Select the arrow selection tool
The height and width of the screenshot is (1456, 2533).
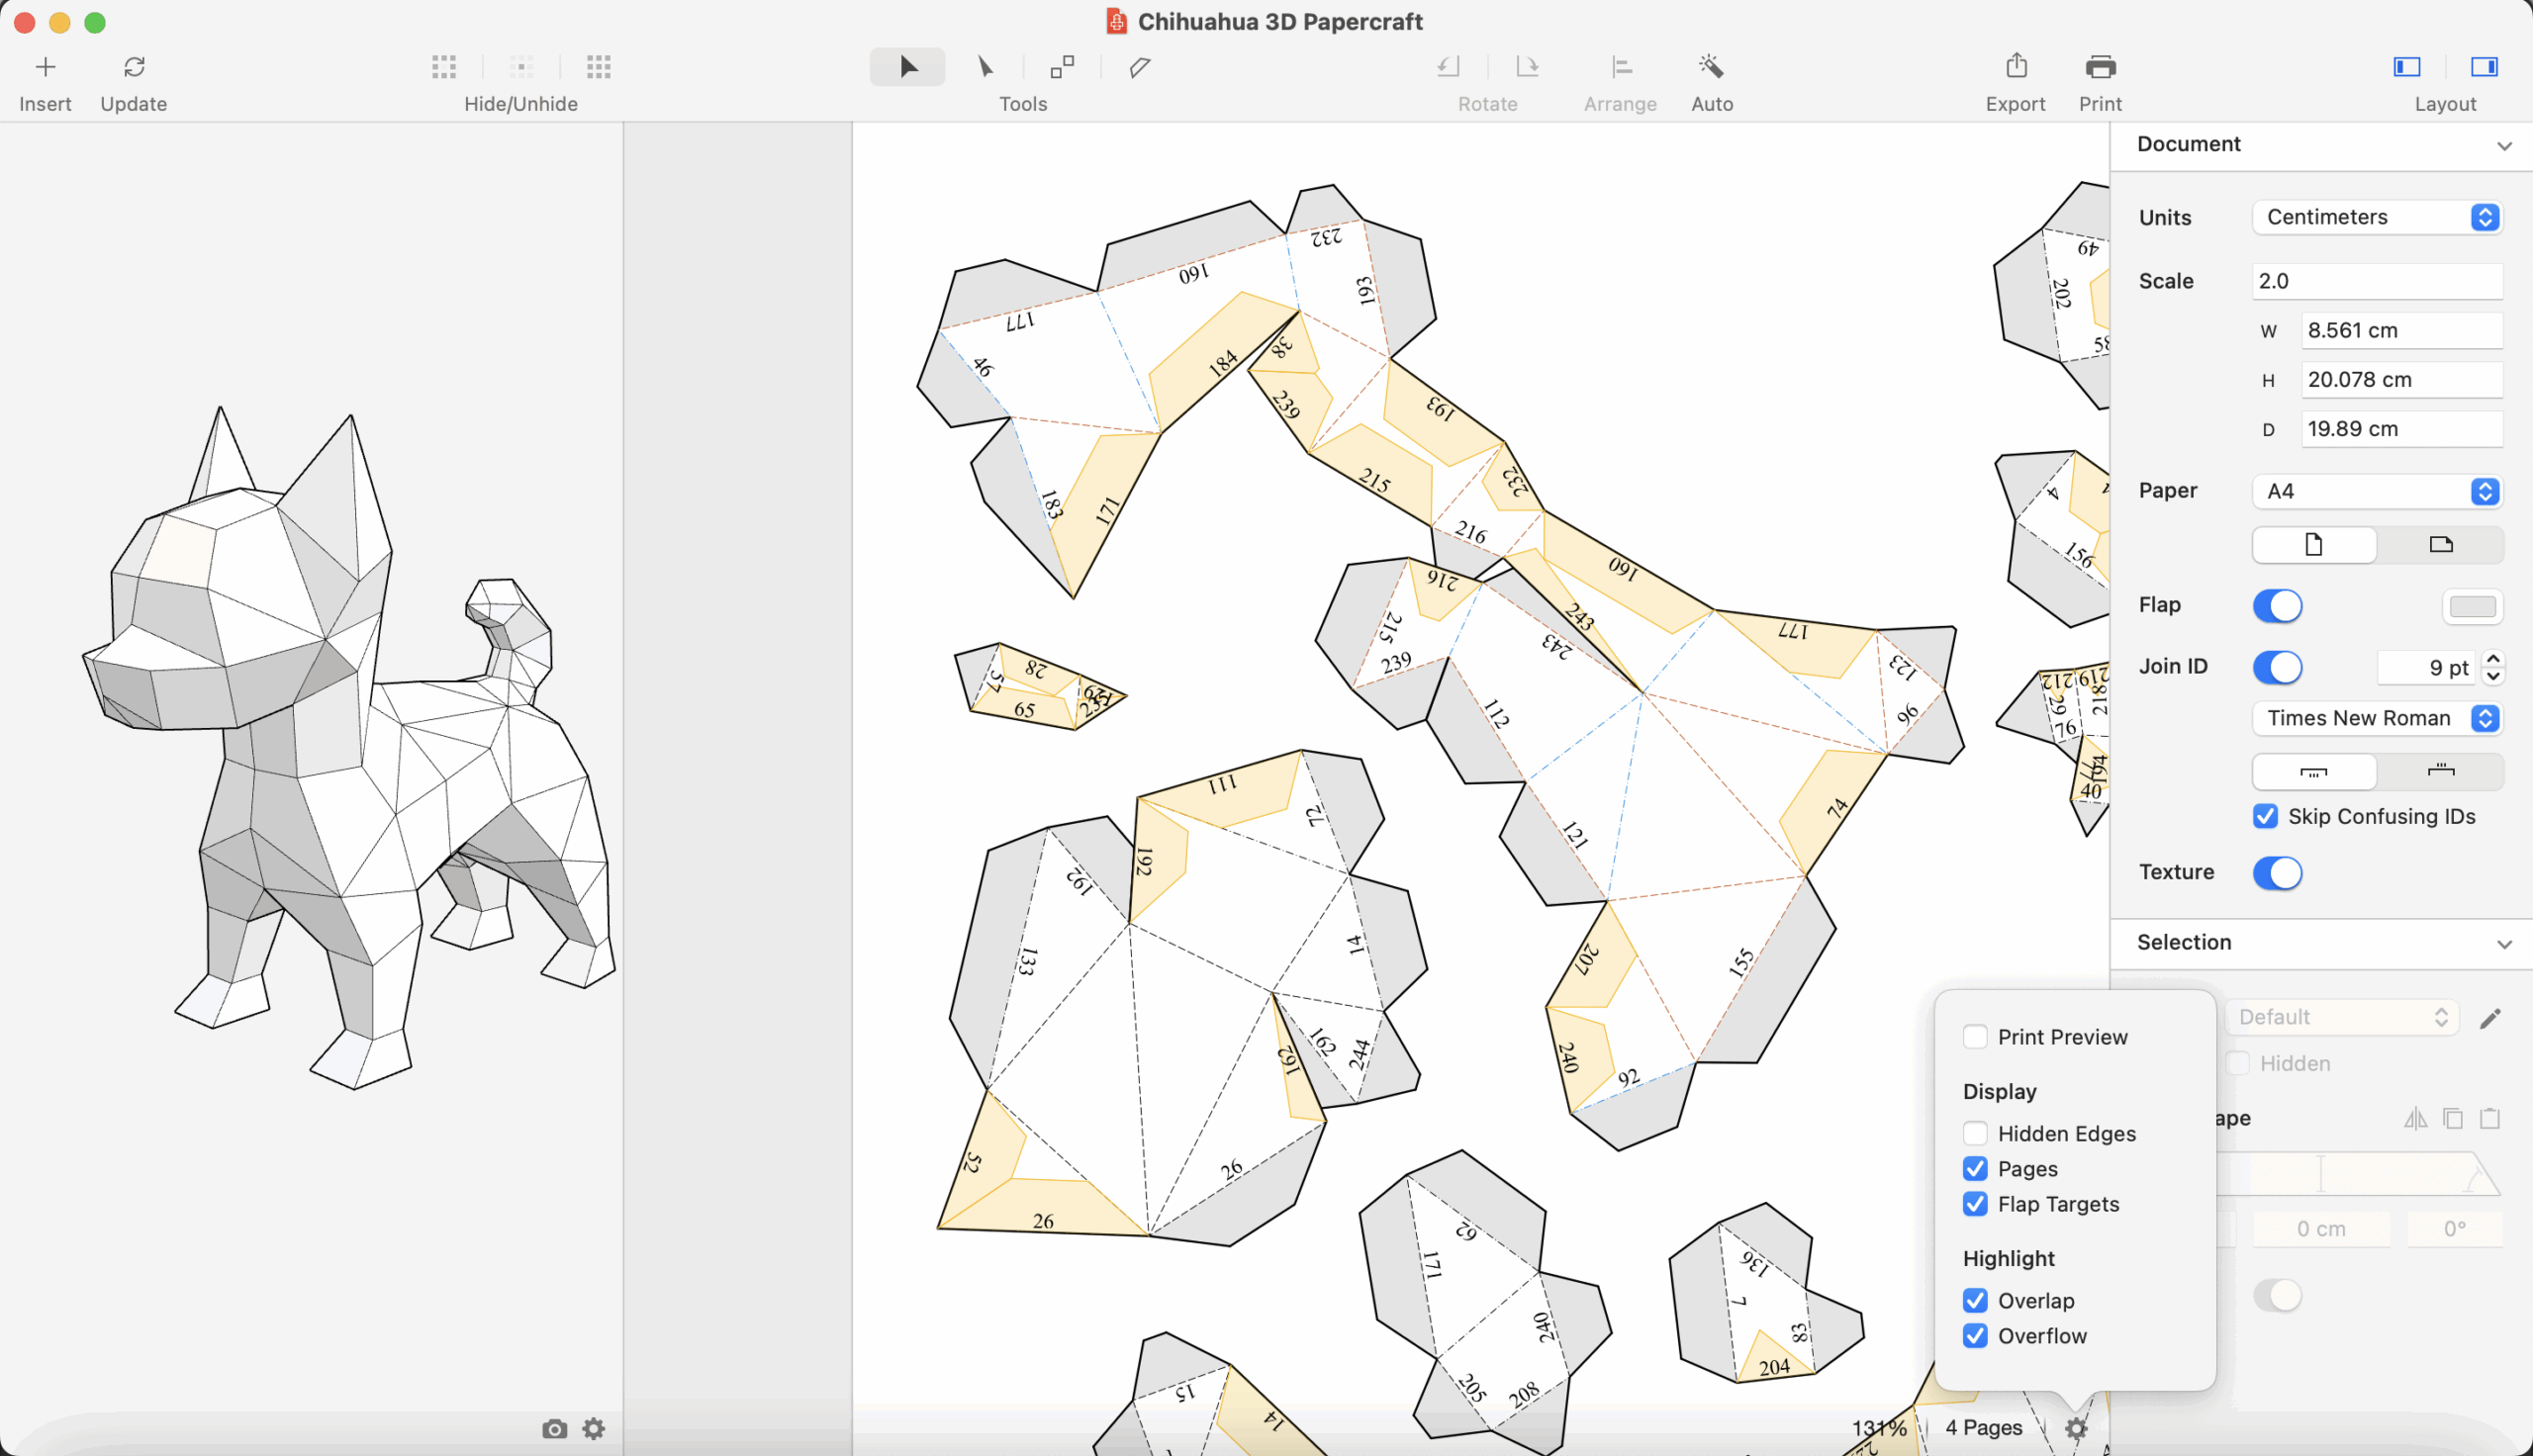pyautogui.click(x=907, y=67)
